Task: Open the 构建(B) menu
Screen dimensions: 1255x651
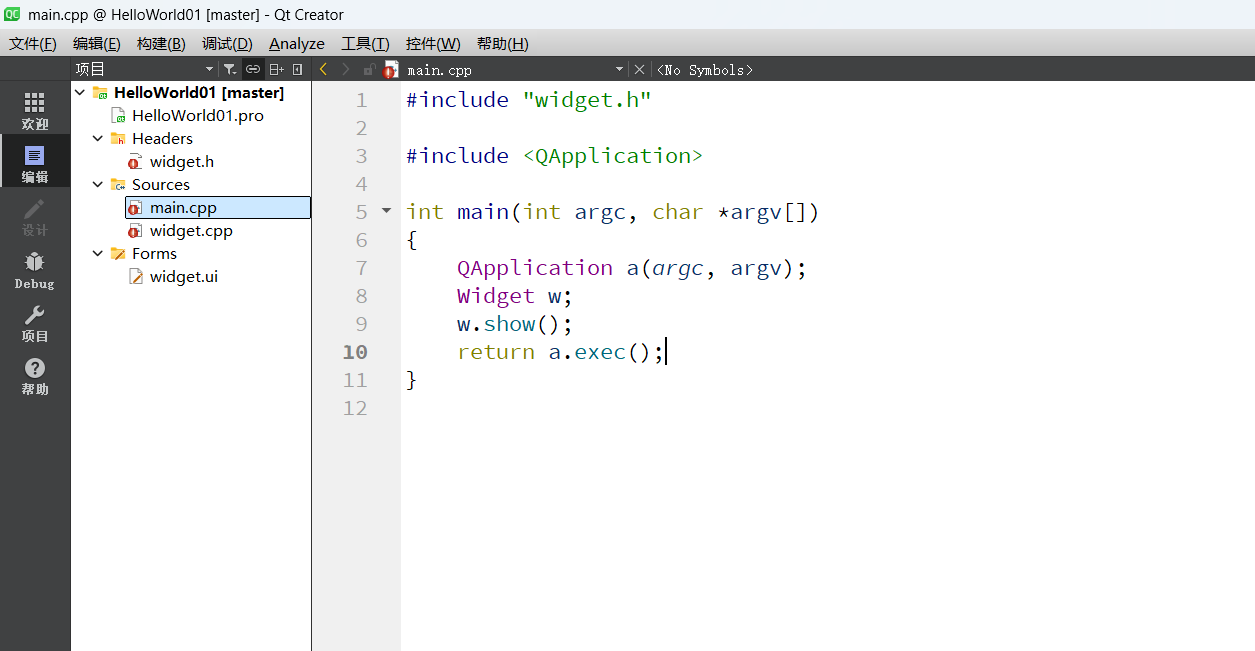Action: click(161, 43)
